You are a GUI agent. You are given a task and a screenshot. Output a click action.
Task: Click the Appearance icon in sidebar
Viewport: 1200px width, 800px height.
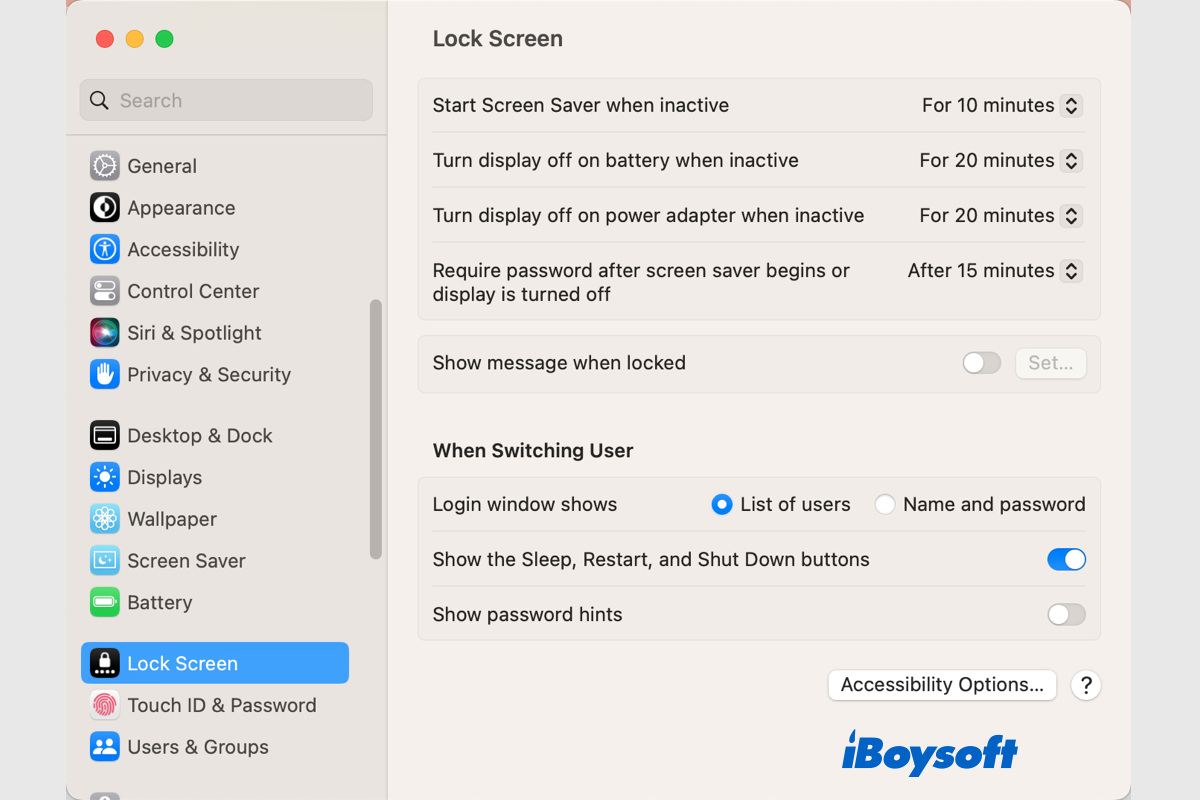pyautogui.click(x=104, y=208)
